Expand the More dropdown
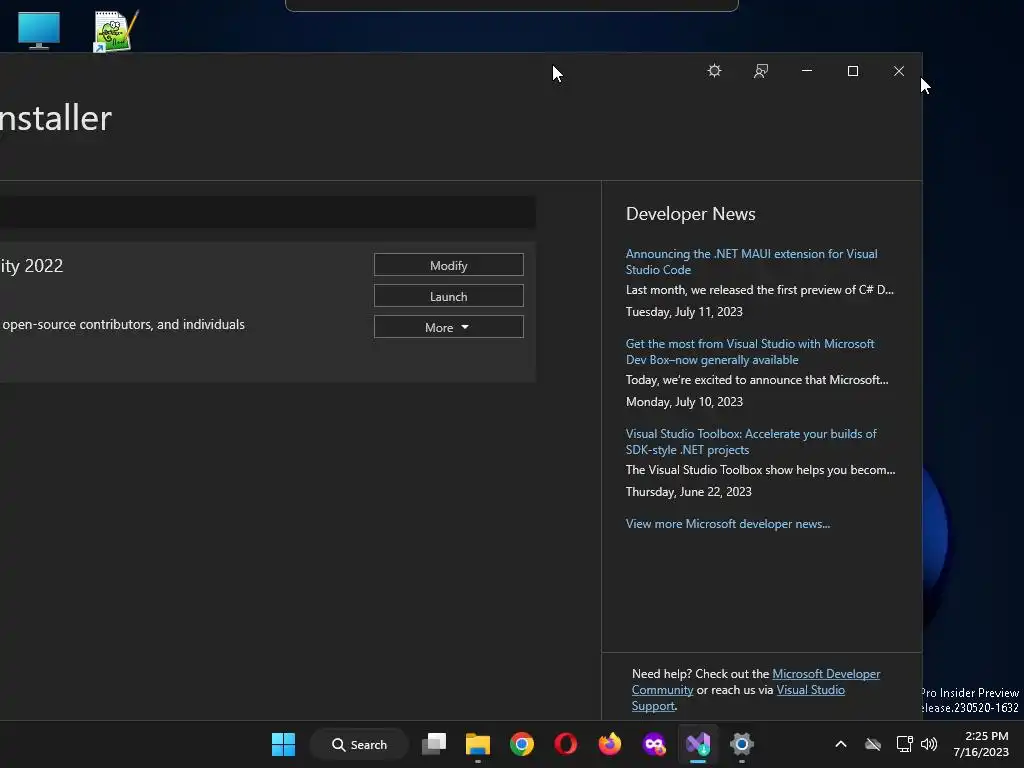The width and height of the screenshot is (1024, 768). [449, 327]
